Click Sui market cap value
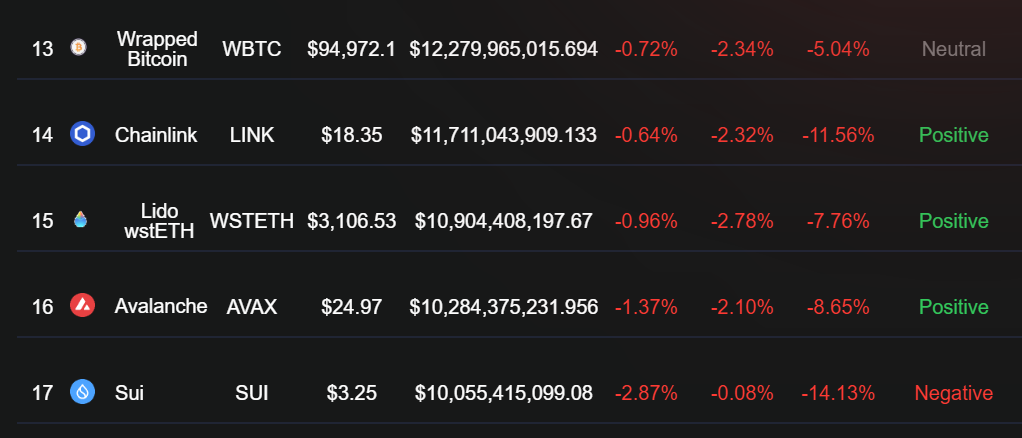The width and height of the screenshot is (1022, 438). pos(504,393)
